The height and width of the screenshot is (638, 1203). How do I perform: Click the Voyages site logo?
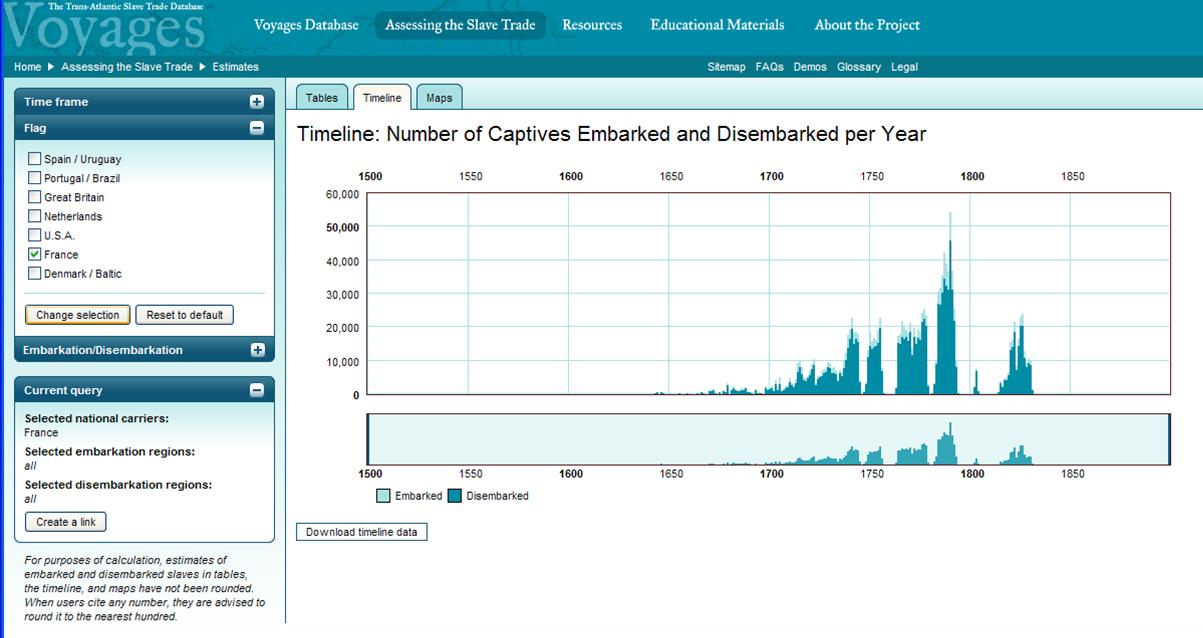(105, 28)
